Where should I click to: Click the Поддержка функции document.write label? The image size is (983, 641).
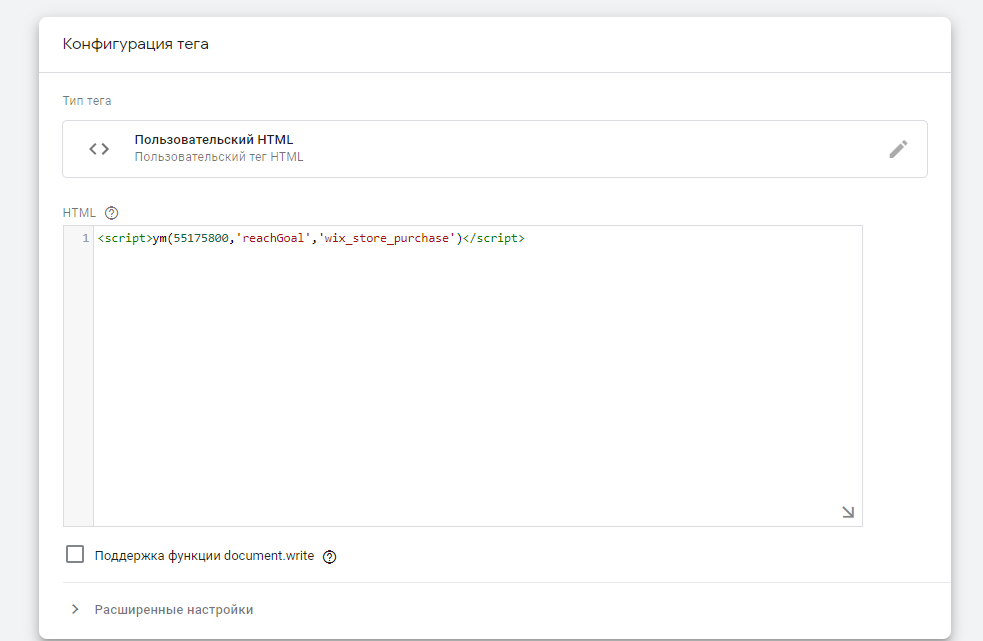[204, 556]
